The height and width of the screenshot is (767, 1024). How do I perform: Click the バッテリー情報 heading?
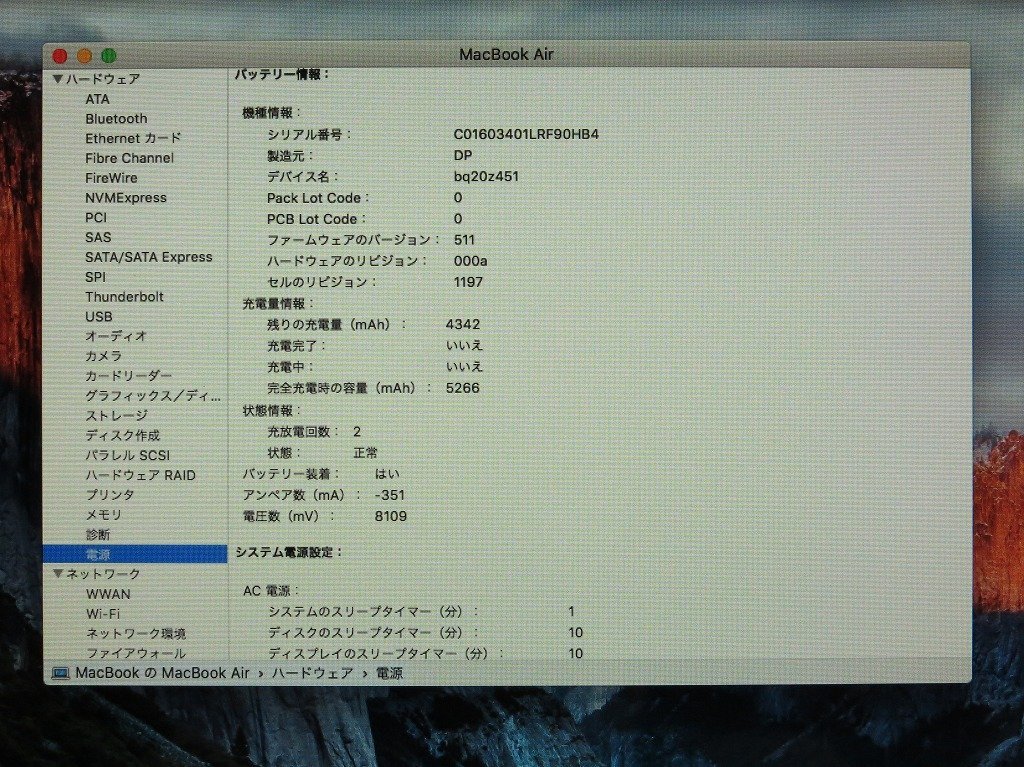coord(282,74)
